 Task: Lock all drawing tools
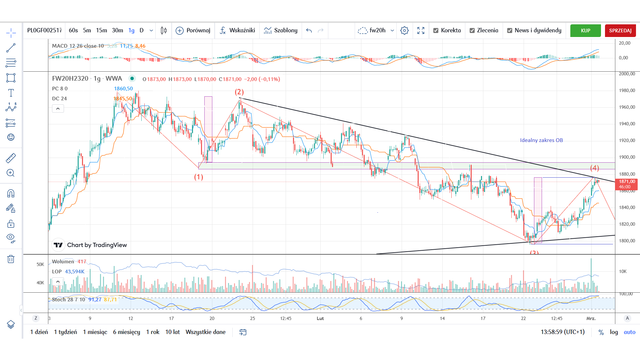11,223
